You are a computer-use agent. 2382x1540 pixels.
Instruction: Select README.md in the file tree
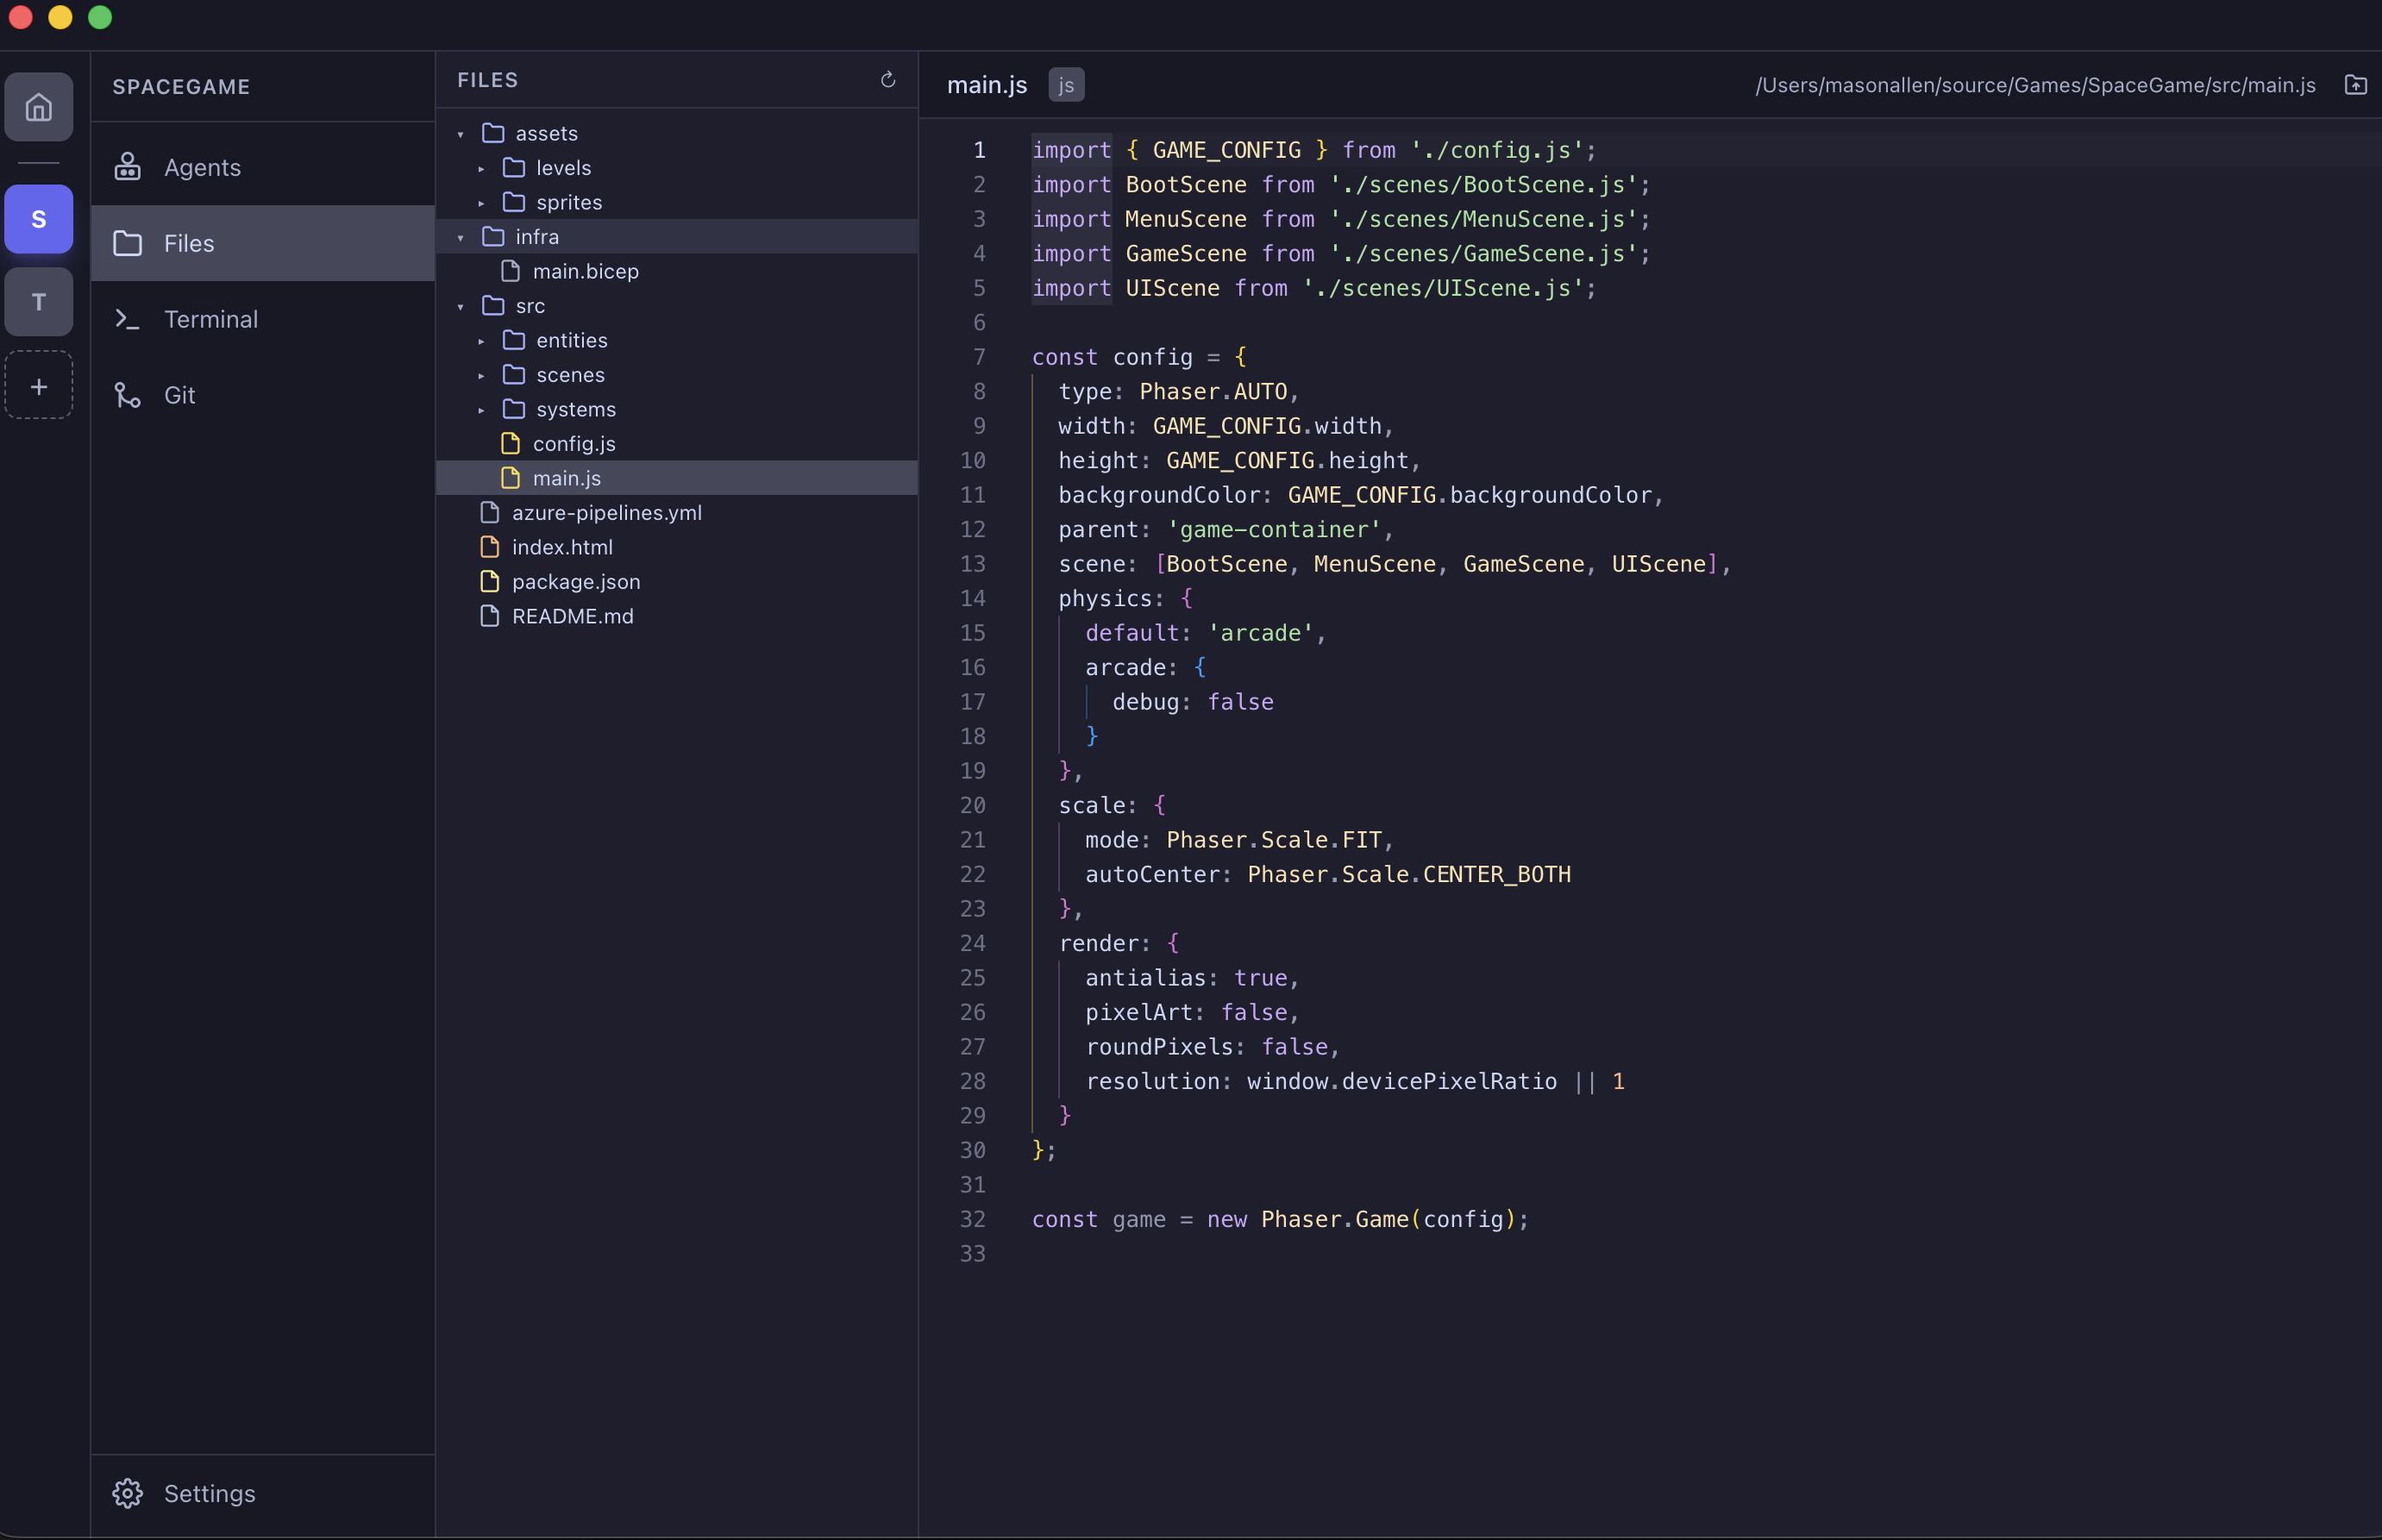(x=572, y=616)
